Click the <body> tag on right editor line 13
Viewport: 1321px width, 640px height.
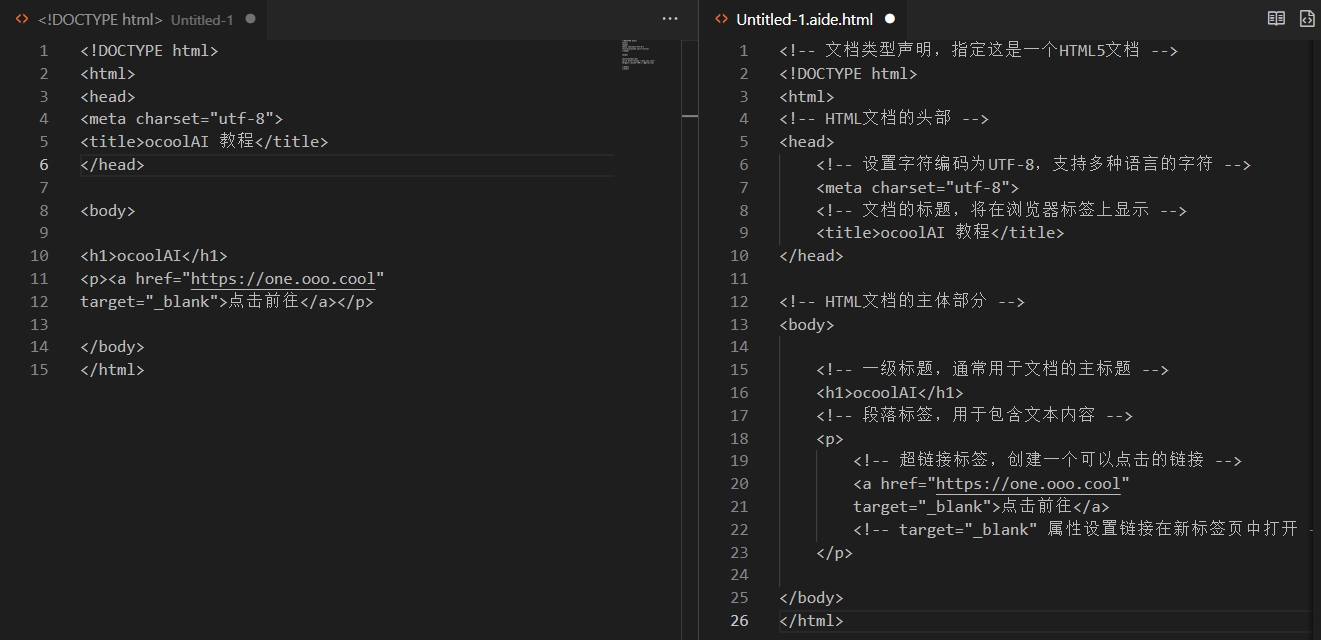[806, 325]
